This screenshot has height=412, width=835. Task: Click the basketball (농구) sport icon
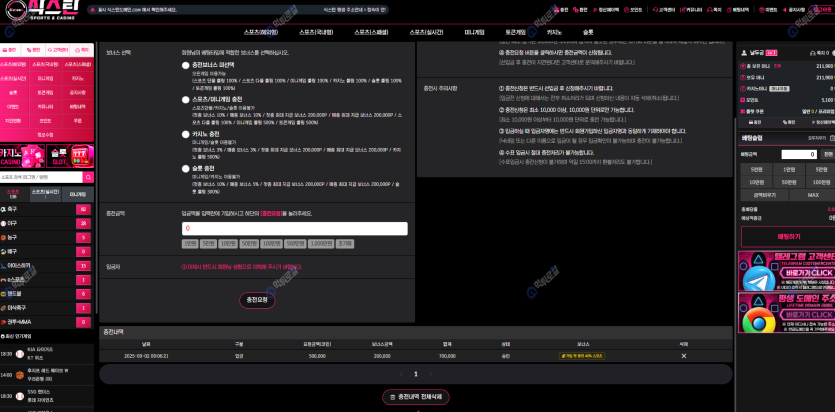point(5,237)
